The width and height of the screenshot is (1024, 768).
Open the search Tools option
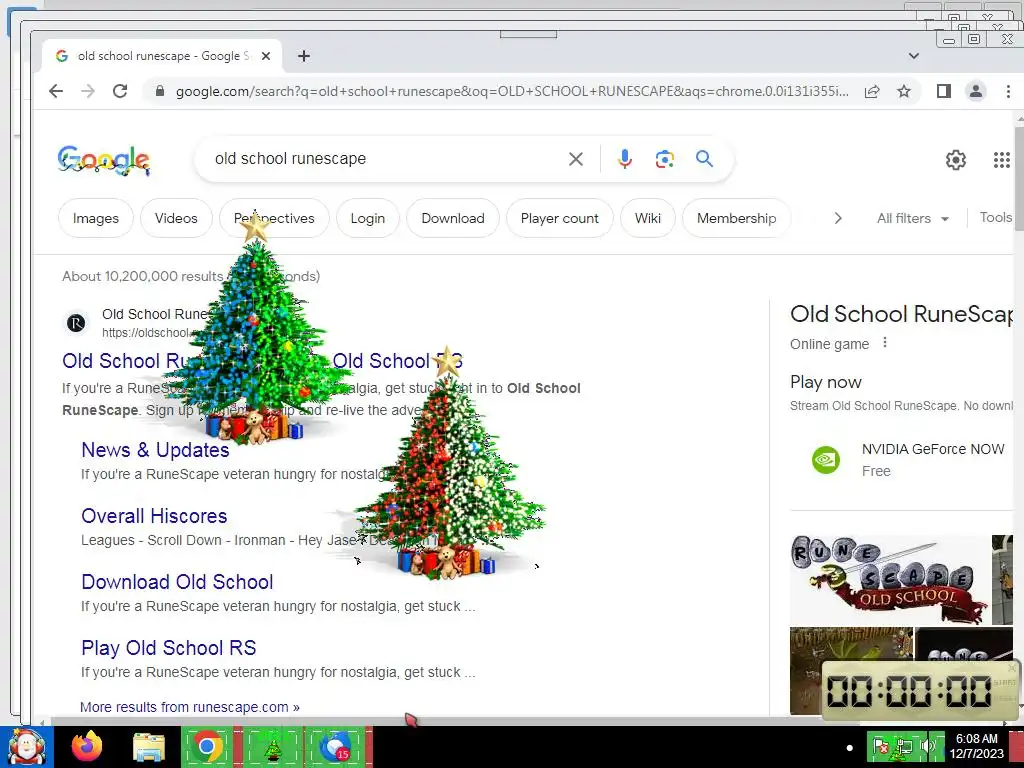996,217
